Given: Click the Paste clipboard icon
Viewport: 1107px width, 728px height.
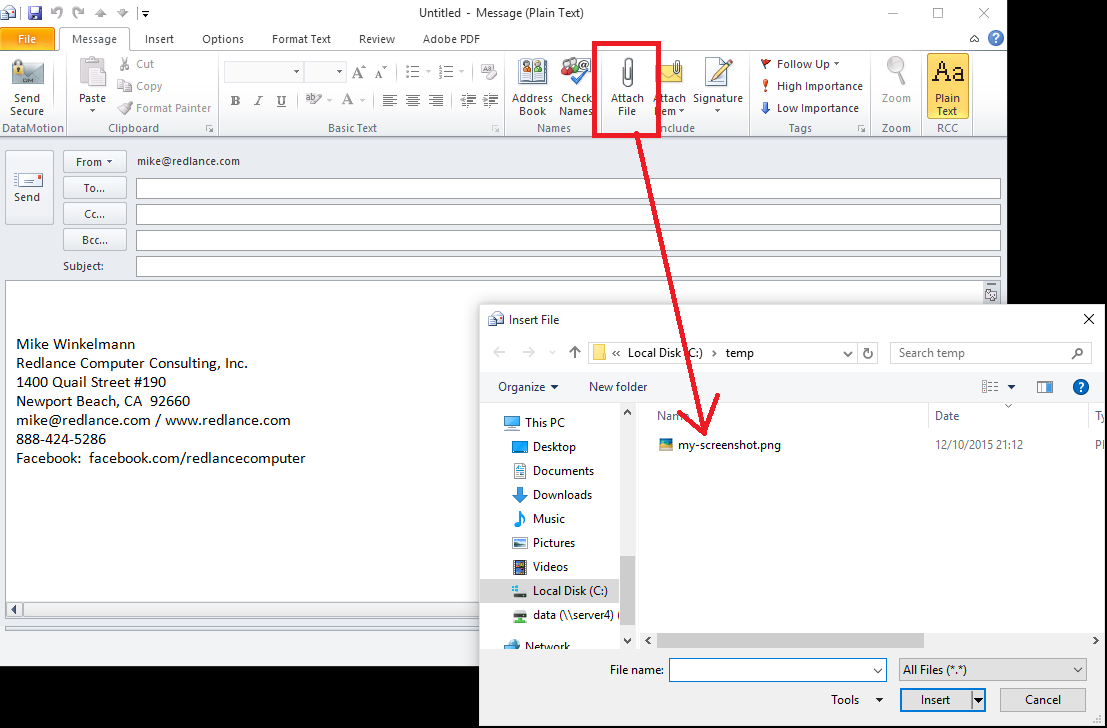Looking at the screenshot, I should click(x=92, y=73).
